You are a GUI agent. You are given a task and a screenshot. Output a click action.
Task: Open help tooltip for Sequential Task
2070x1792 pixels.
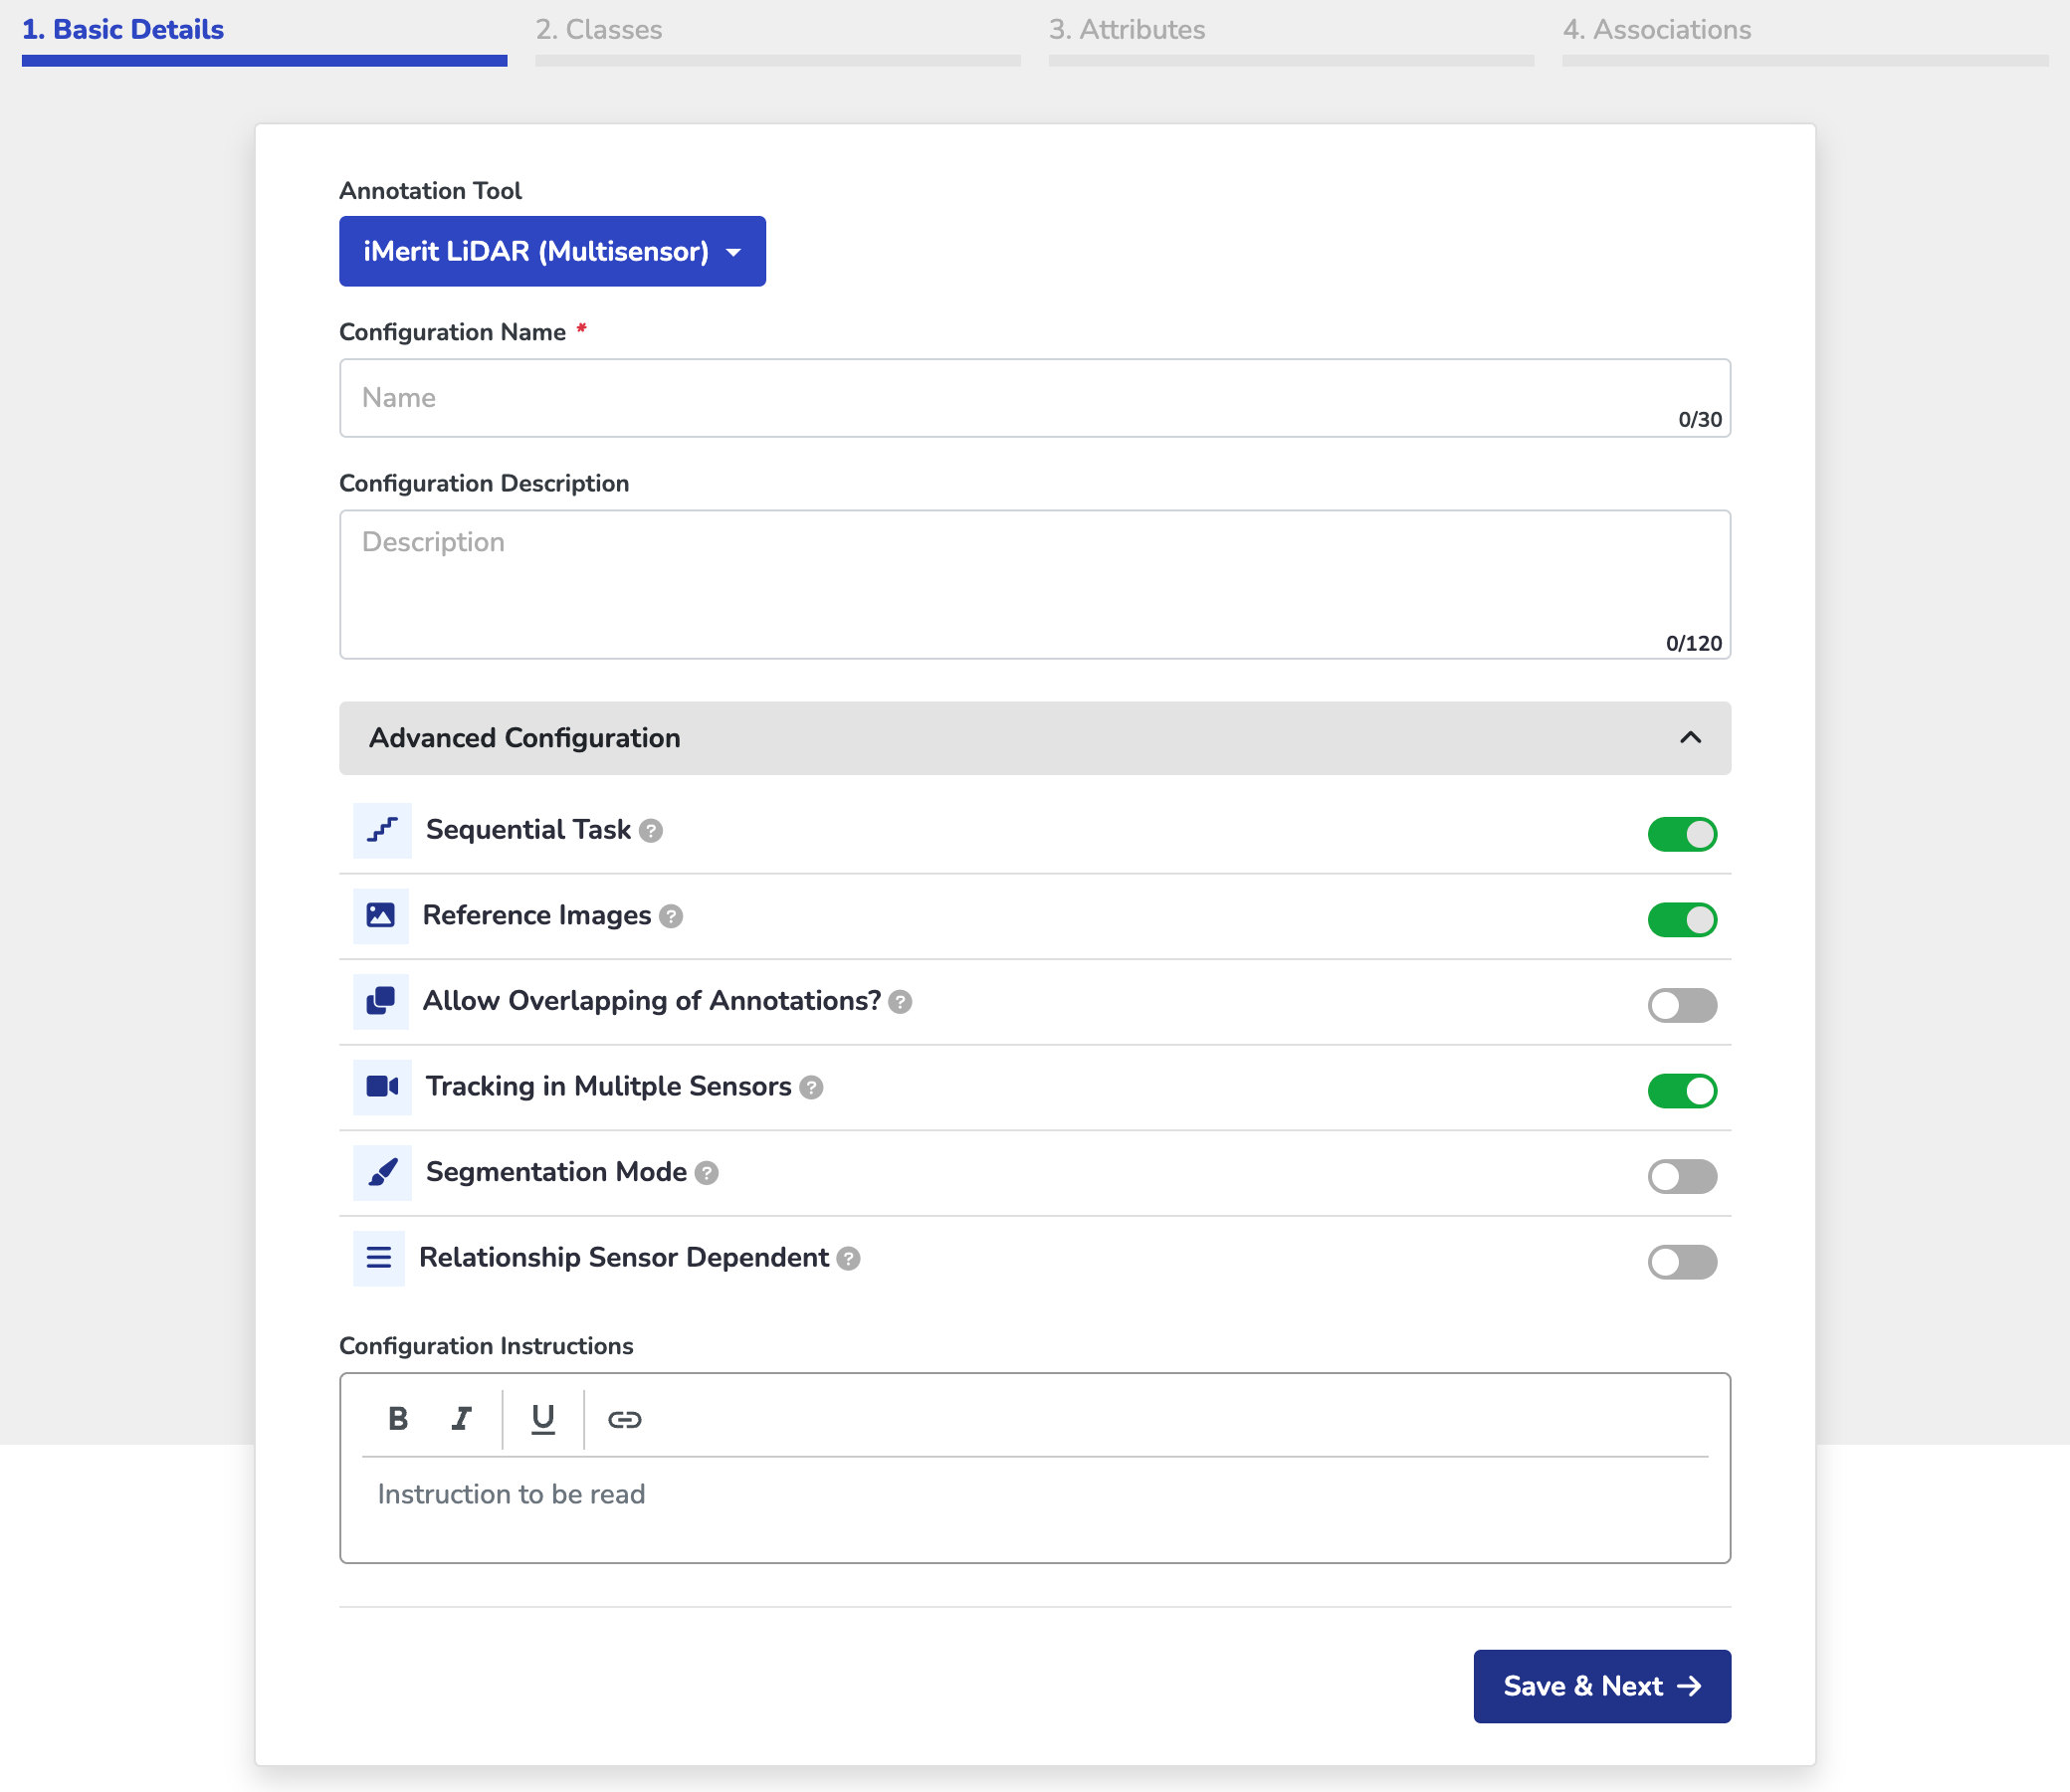coord(651,831)
